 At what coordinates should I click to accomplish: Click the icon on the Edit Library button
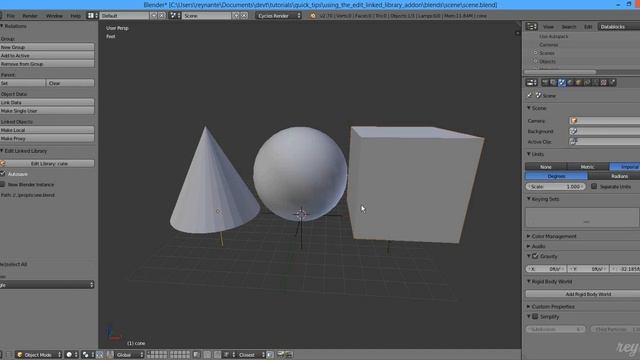3,163
